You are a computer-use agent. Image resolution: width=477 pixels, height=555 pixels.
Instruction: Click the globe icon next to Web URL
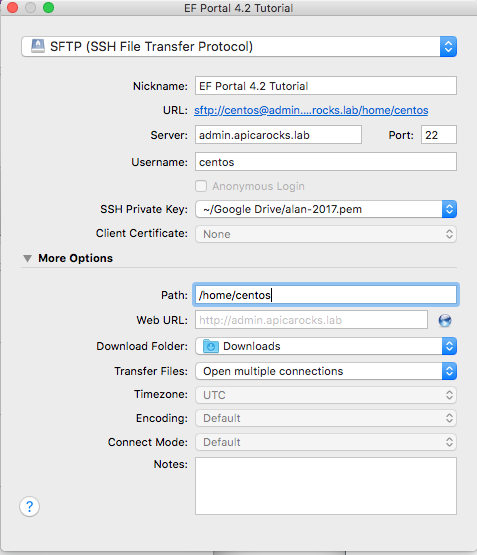tap(445, 320)
